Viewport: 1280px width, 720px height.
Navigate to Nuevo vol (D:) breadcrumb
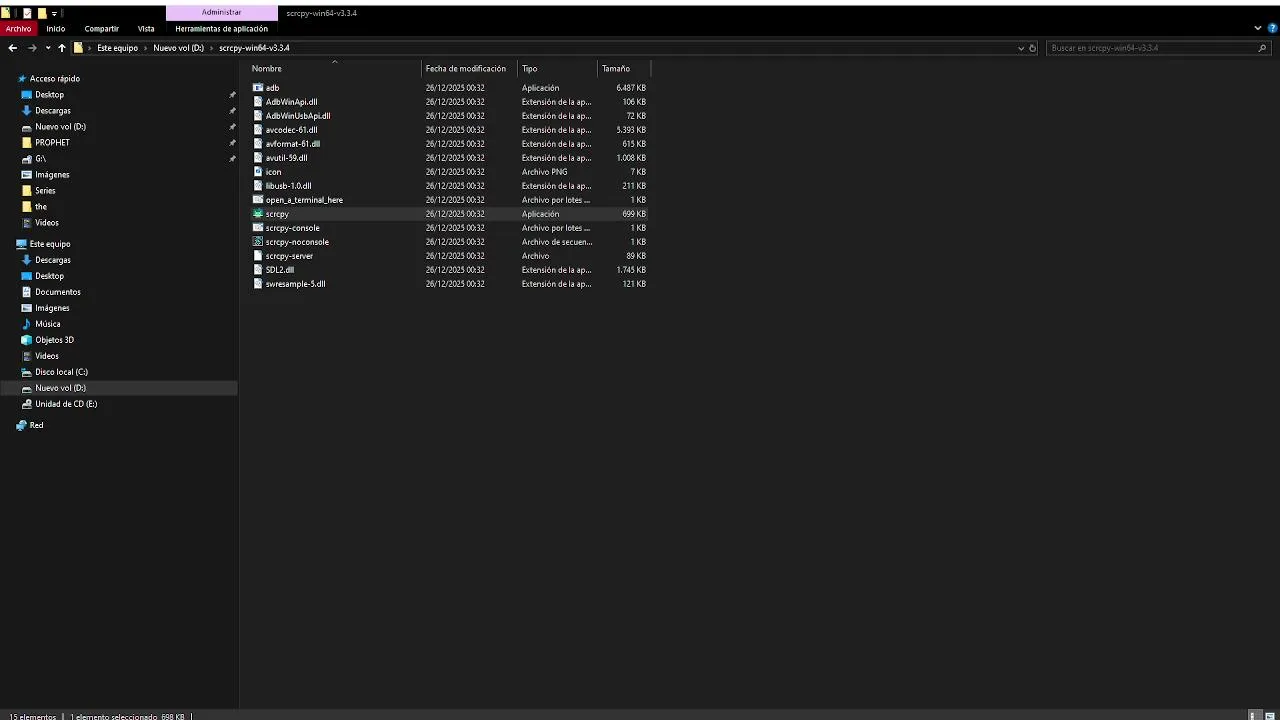point(178,48)
